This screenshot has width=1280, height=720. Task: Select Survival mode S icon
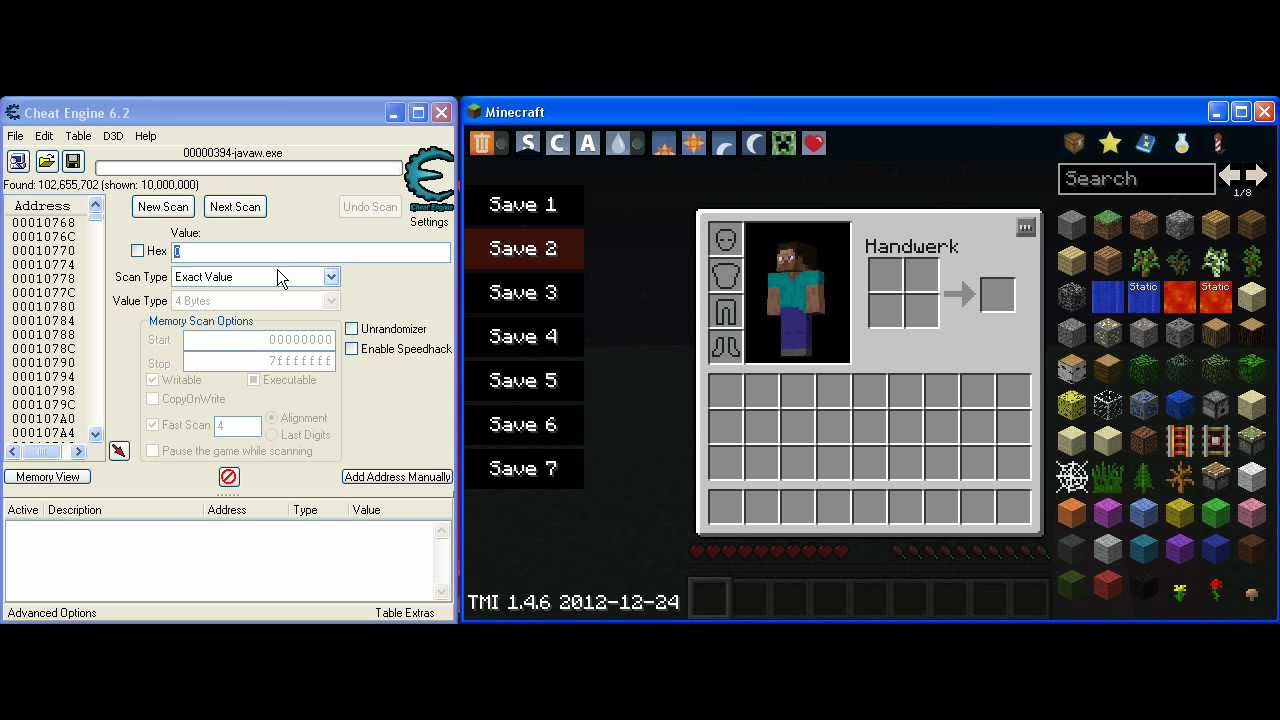point(528,143)
